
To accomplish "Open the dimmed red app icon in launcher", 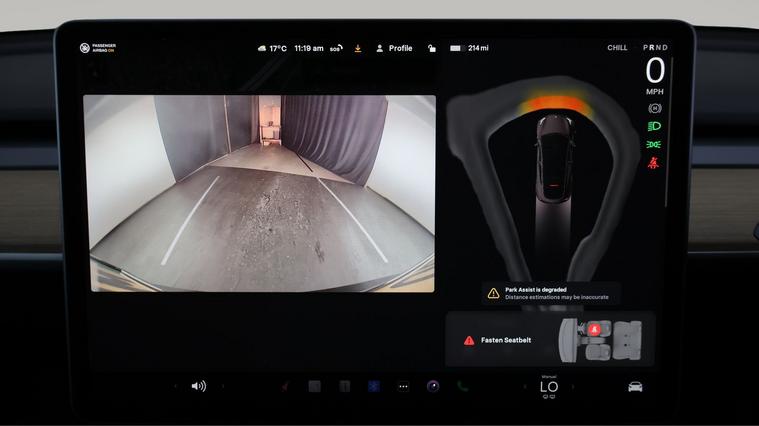I will tap(285, 386).
